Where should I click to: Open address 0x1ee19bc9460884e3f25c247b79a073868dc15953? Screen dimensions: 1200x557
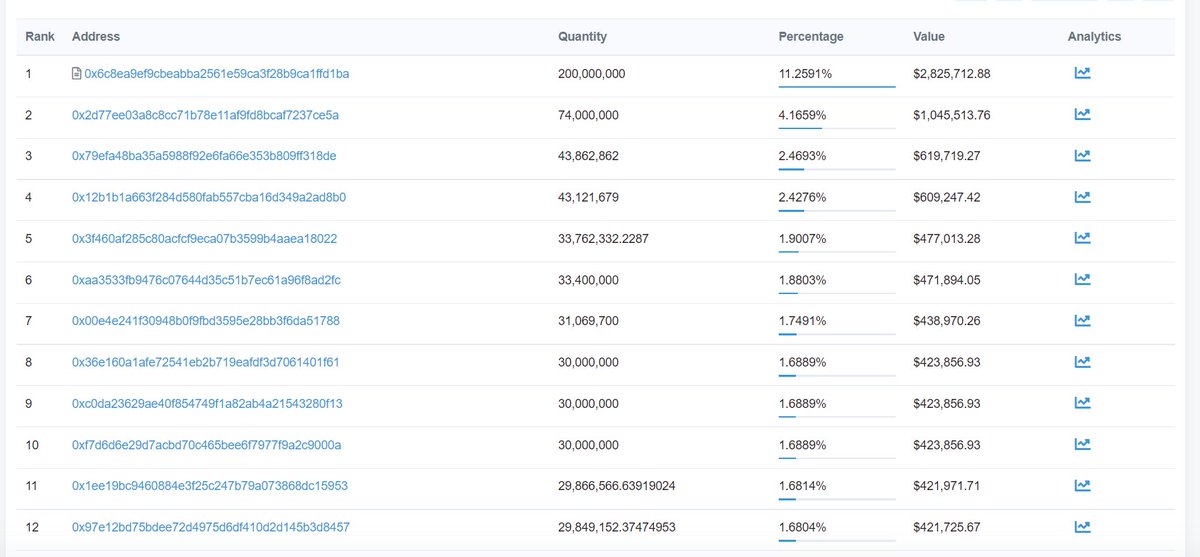pos(210,486)
